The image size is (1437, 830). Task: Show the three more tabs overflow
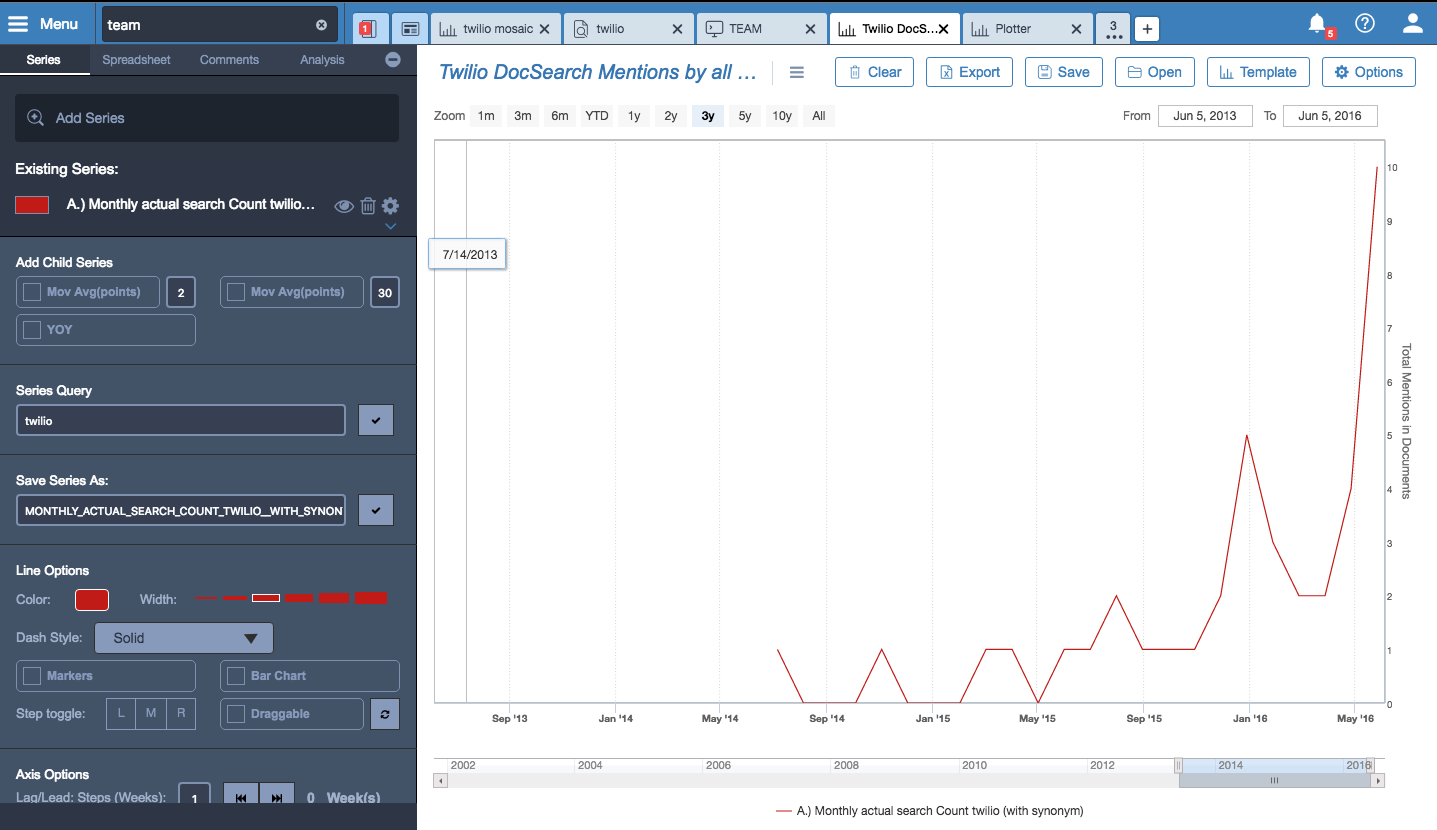tap(1114, 29)
